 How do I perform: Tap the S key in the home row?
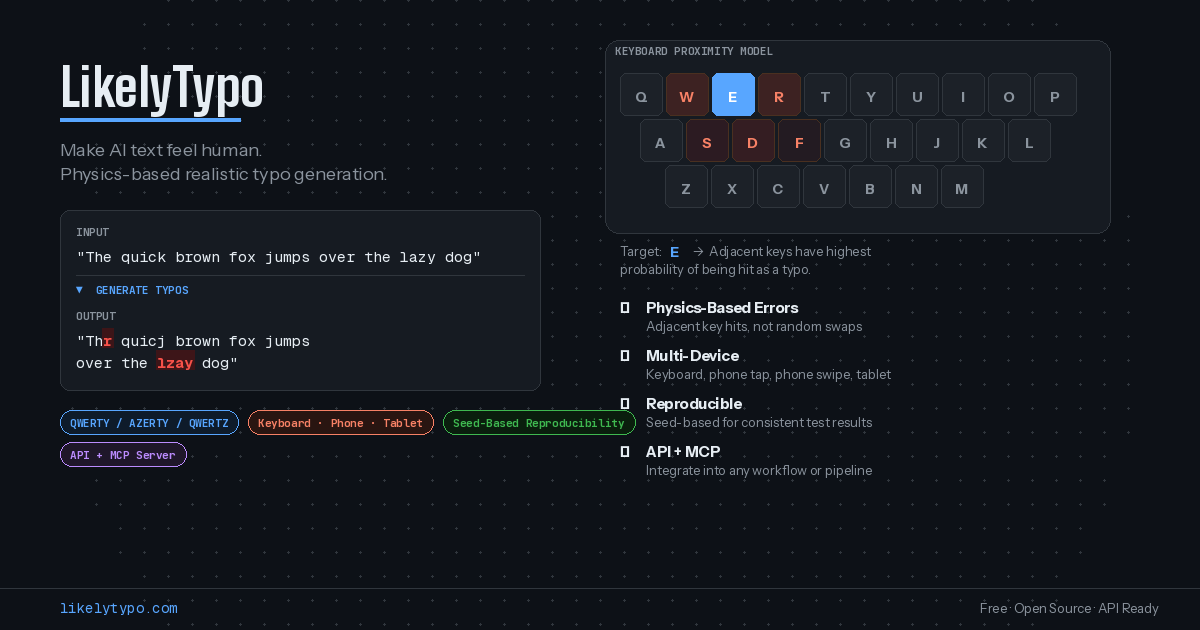point(707,141)
